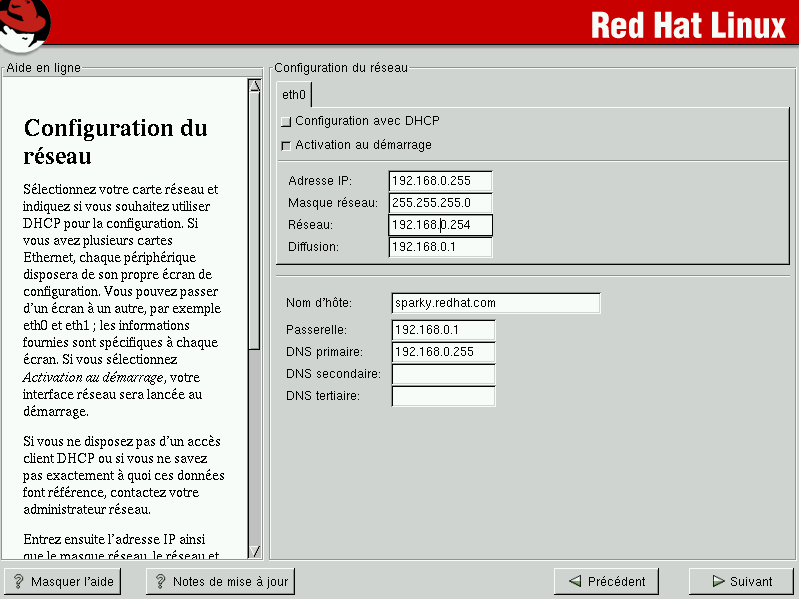
Task: Click the Réseau address field
Action: 440,225
